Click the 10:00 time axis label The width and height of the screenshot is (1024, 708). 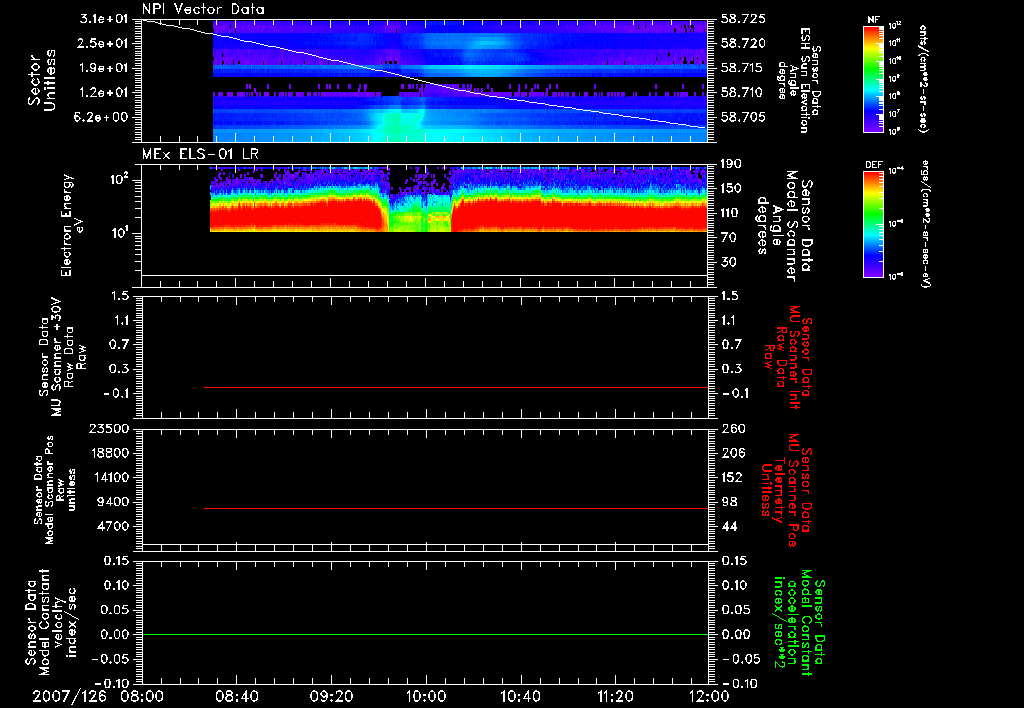click(x=426, y=696)
